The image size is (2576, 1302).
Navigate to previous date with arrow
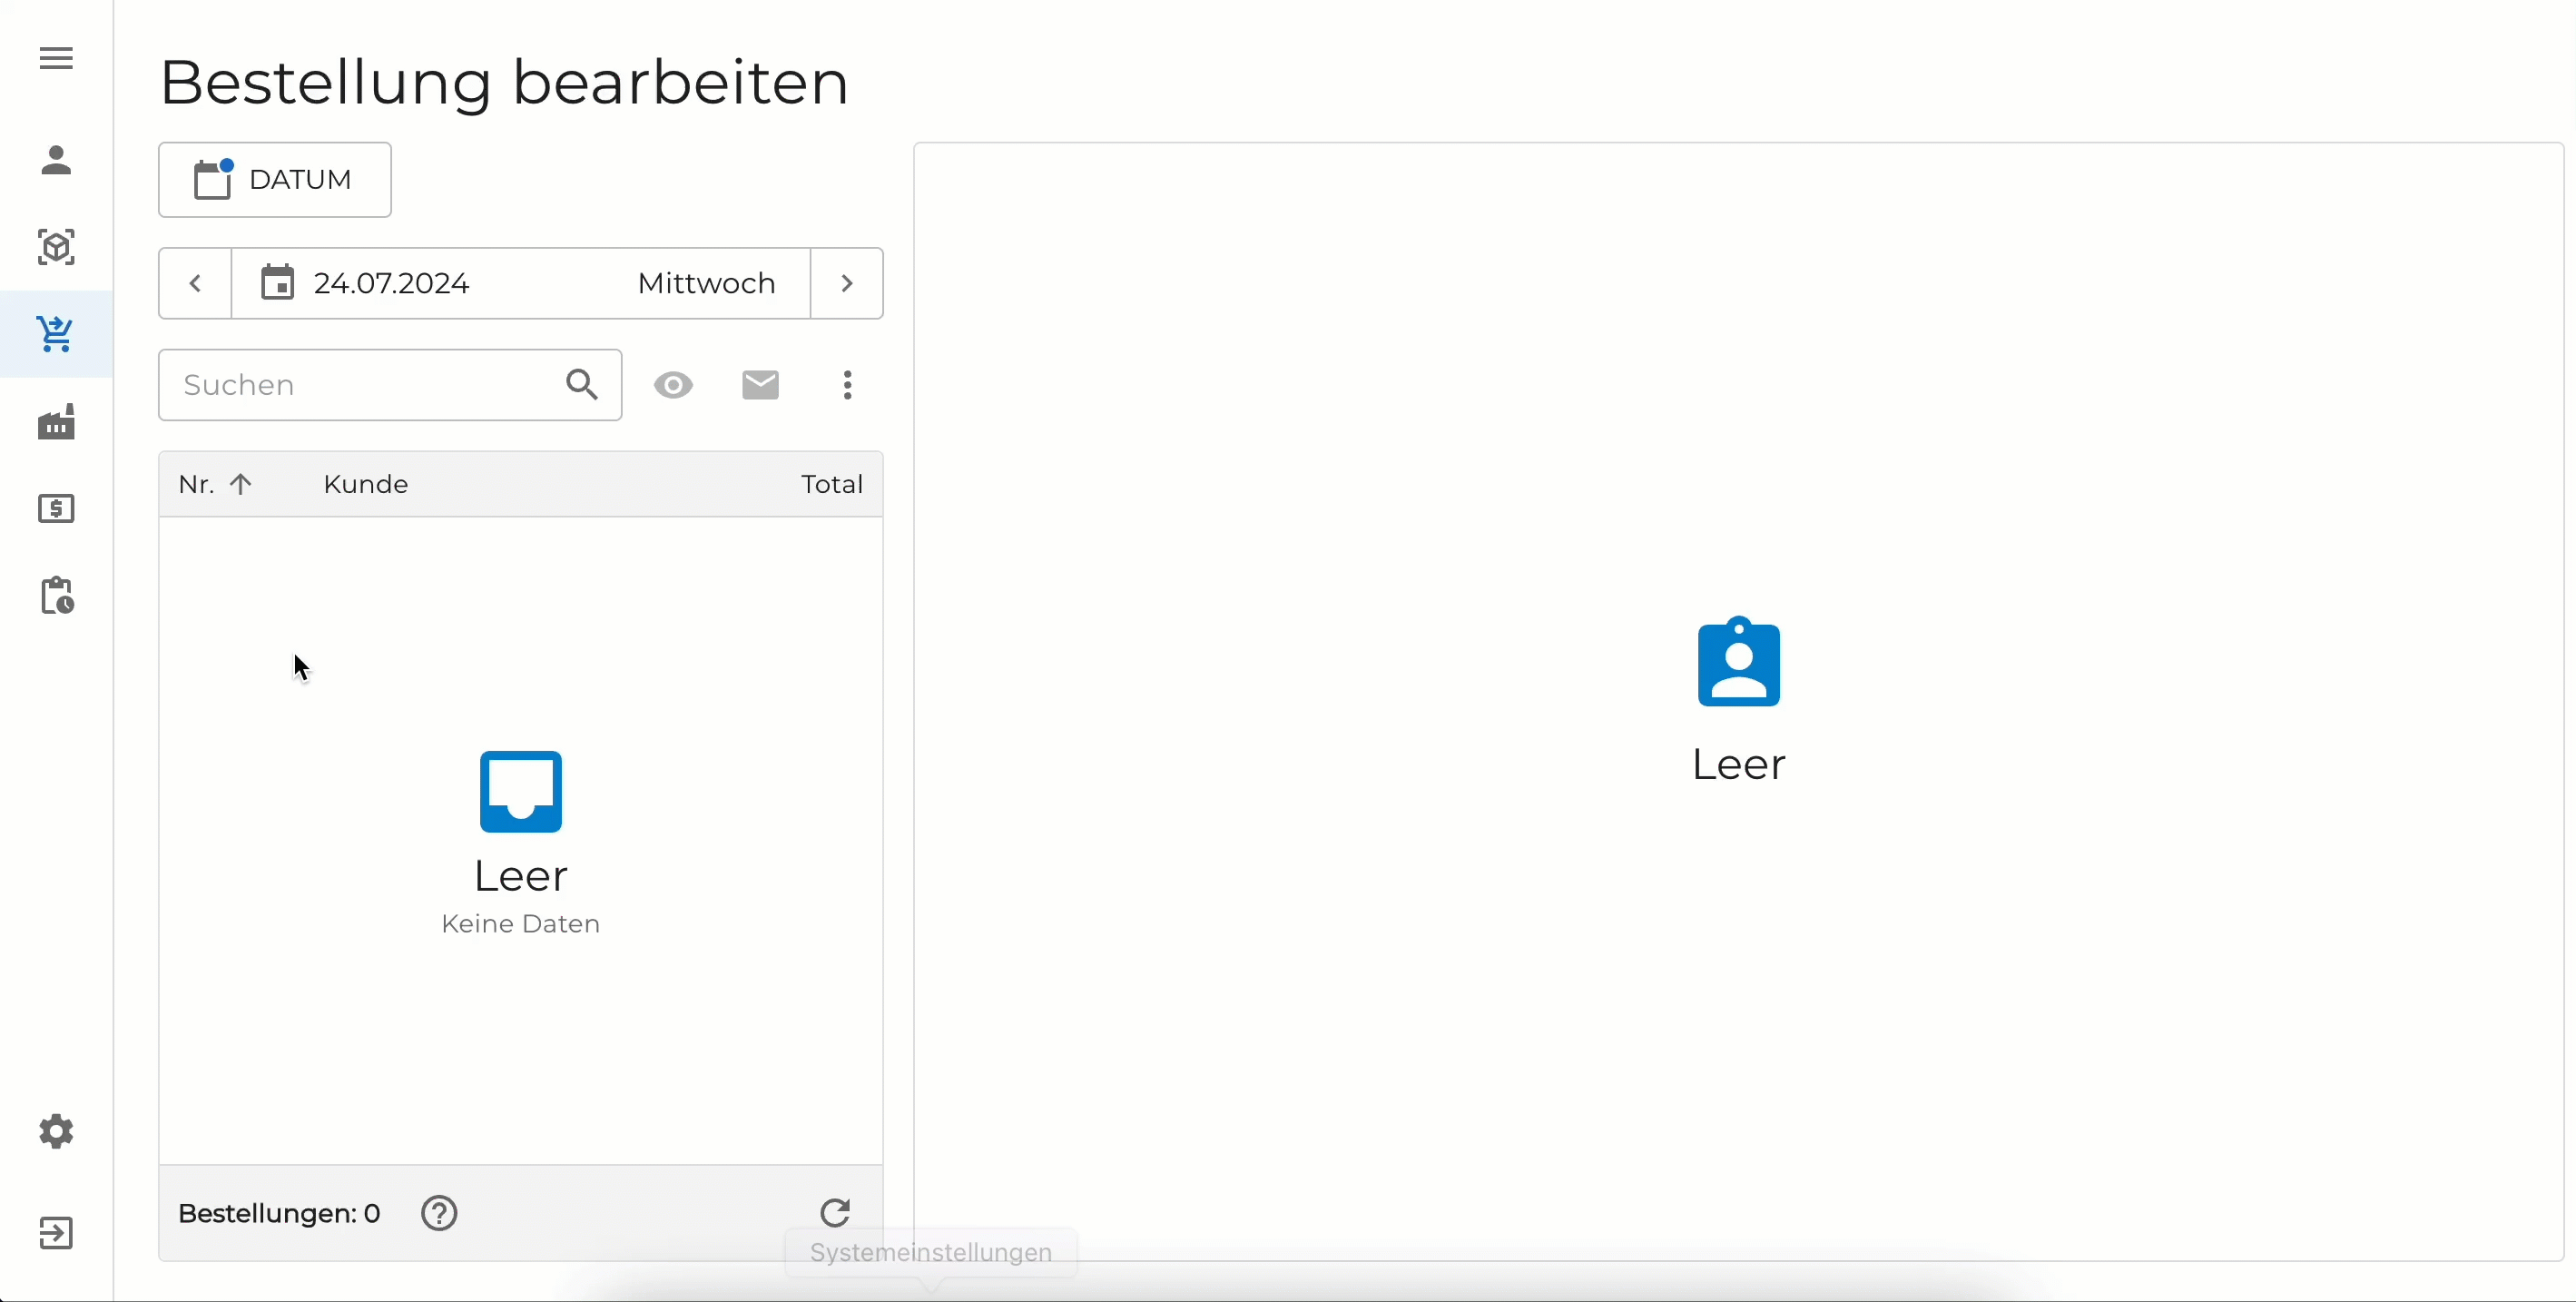tap(194, 282)
